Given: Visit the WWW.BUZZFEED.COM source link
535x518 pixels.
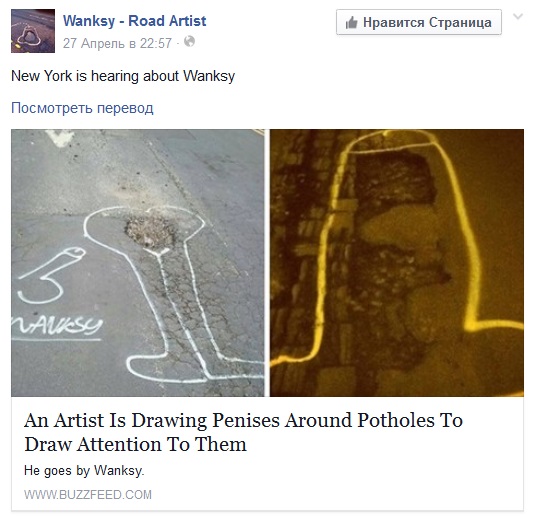Looking at the screenshot, I should (x=88, y=495).
